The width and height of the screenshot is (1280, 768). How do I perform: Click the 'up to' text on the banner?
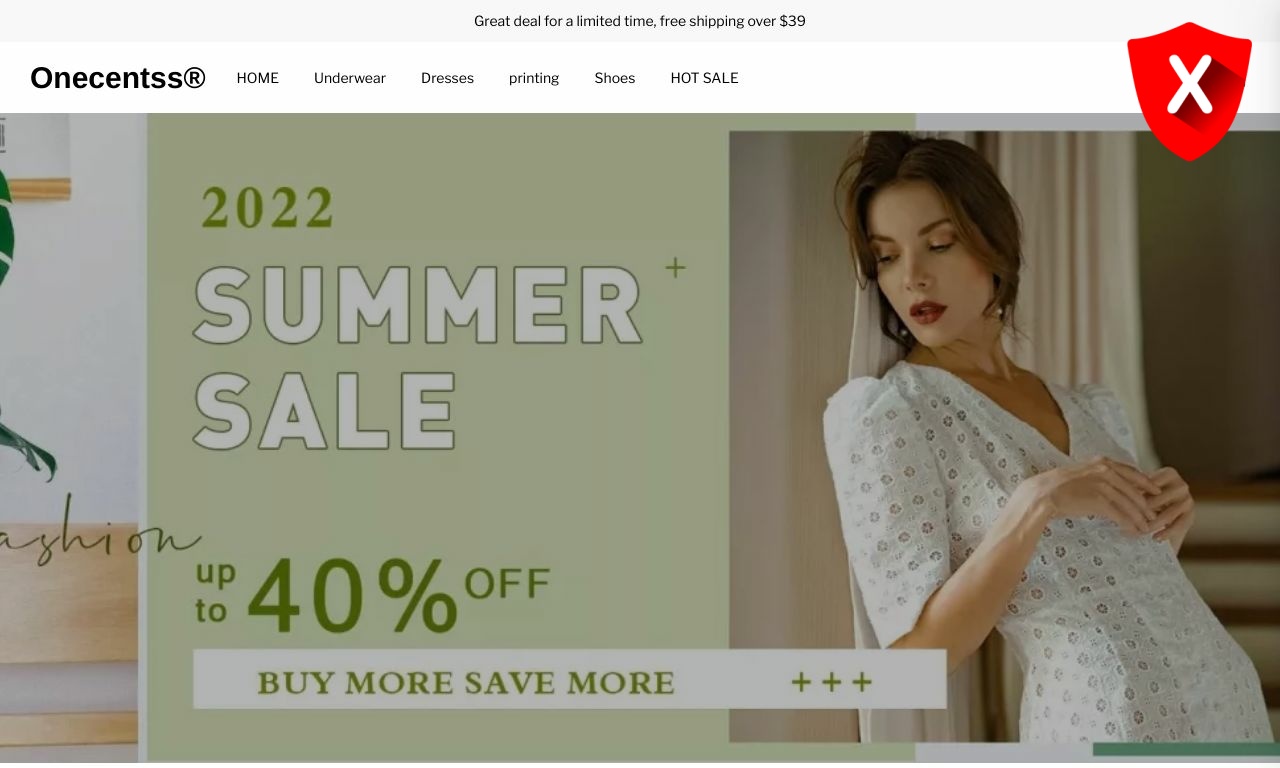click(216, 592)
